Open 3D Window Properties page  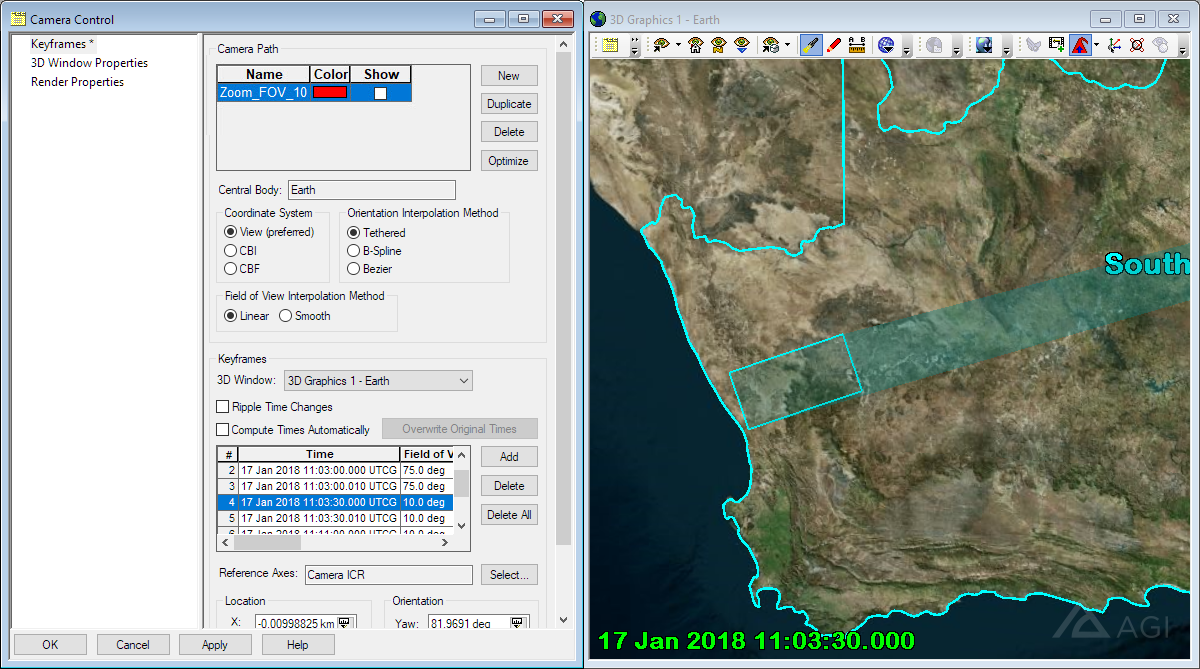(x=89, y=63)
